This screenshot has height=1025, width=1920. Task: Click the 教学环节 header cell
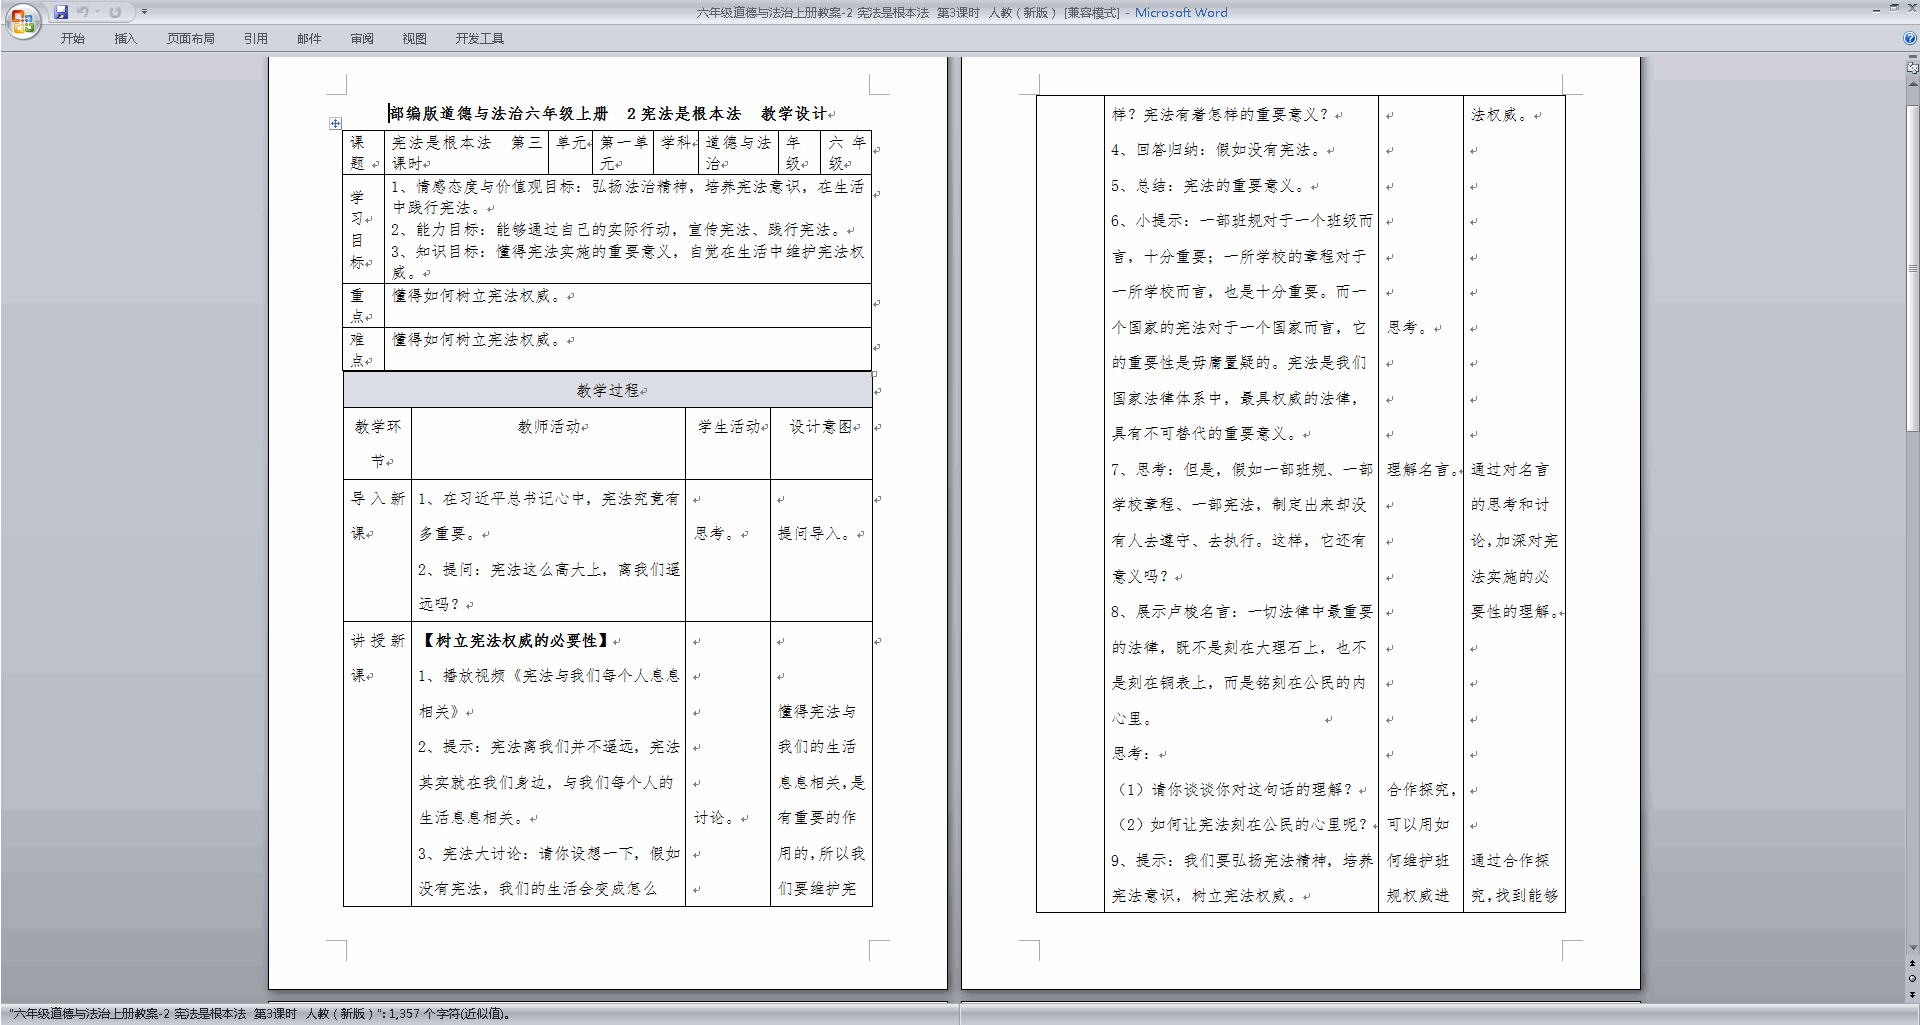click(x=377, y=443)
